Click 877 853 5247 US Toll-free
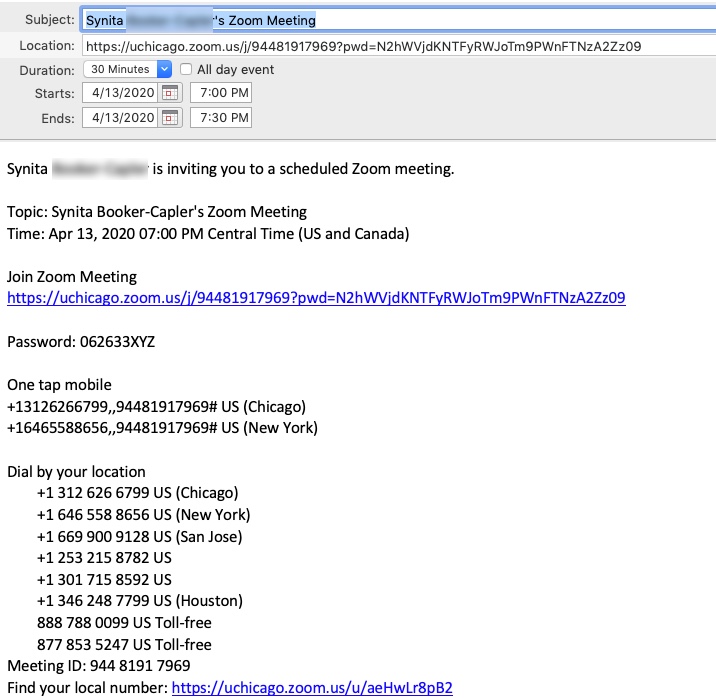 (x=124, y=645)
